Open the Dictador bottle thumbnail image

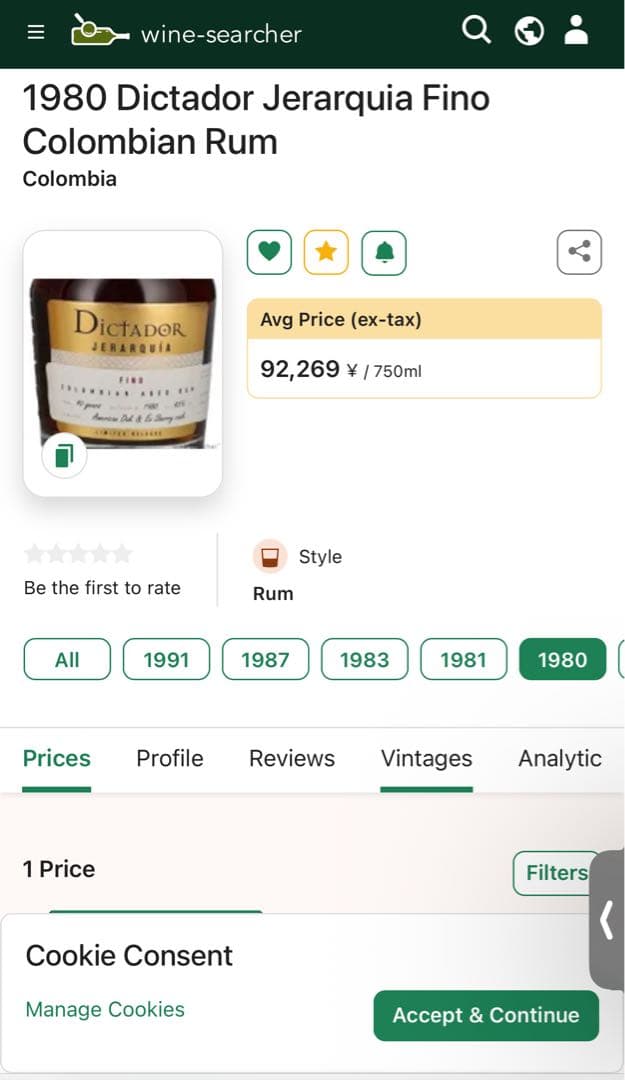pyautogui.click(x=123, y=360)
